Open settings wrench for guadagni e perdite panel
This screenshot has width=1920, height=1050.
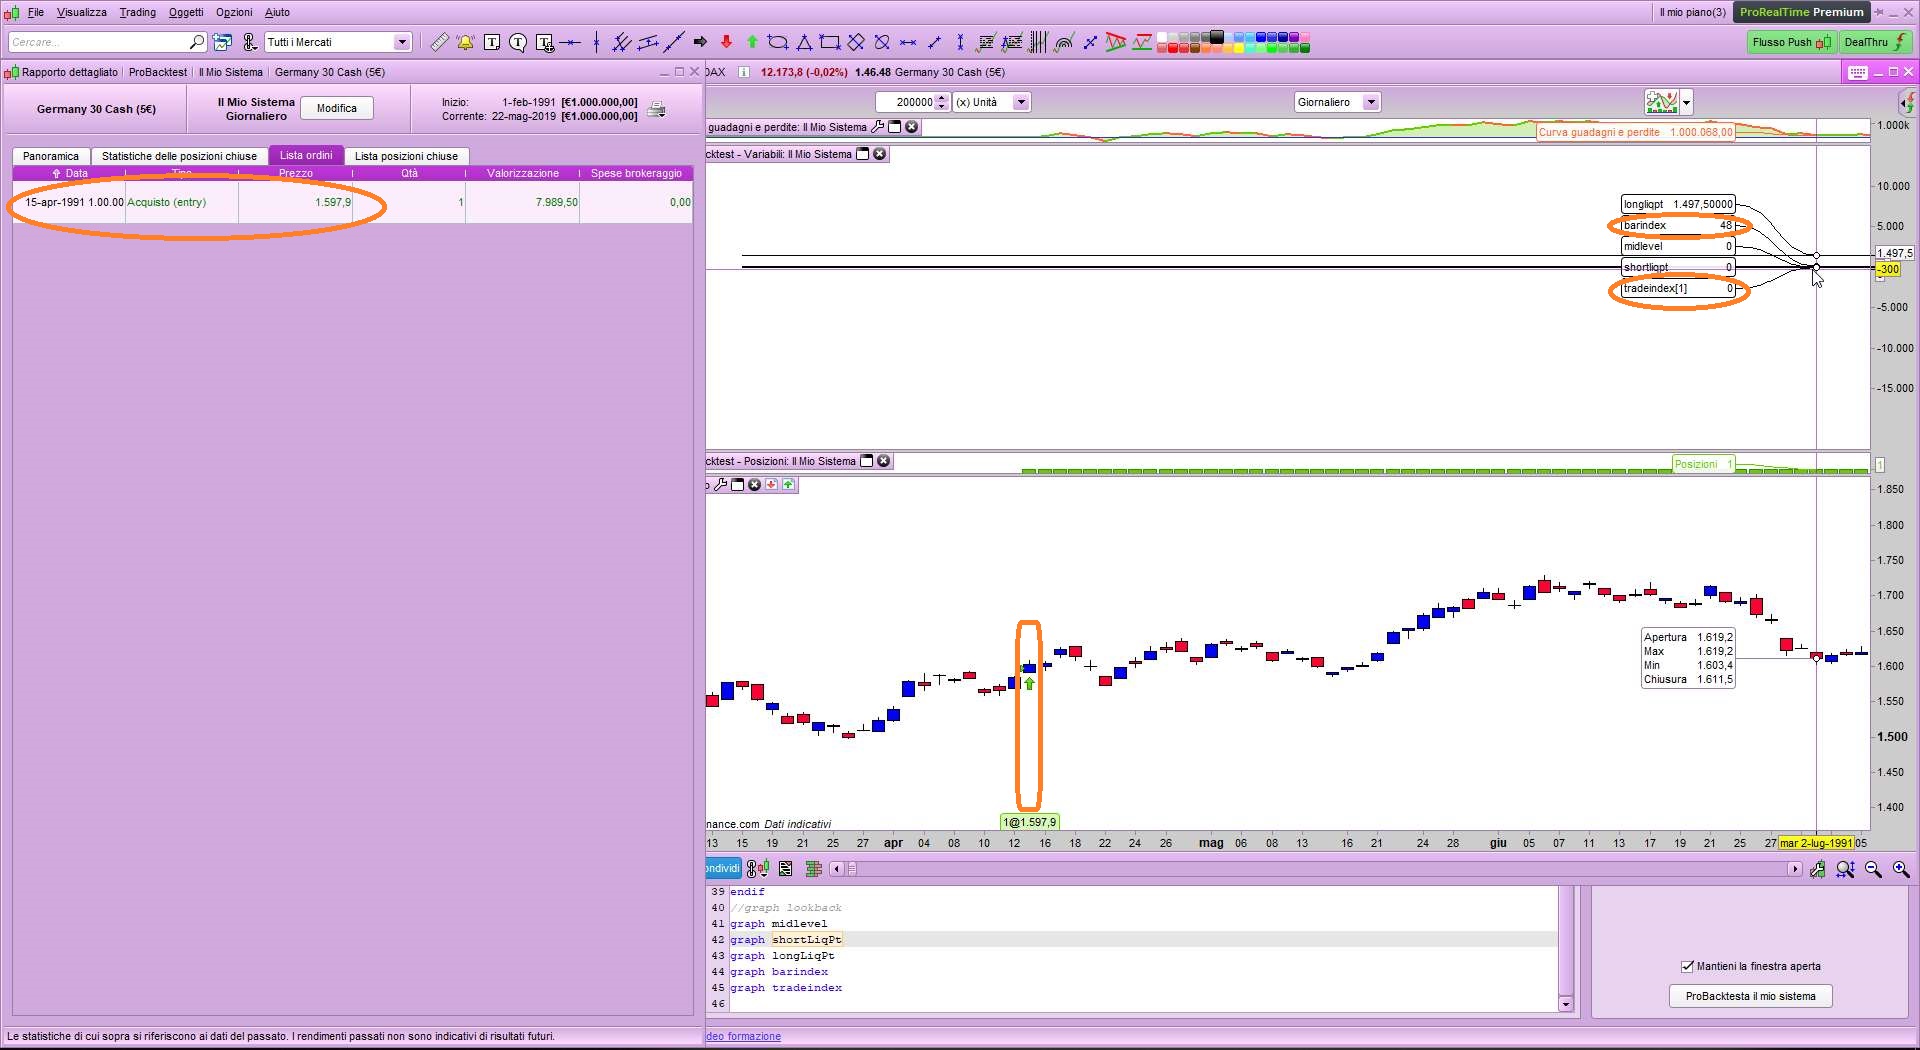878,127
